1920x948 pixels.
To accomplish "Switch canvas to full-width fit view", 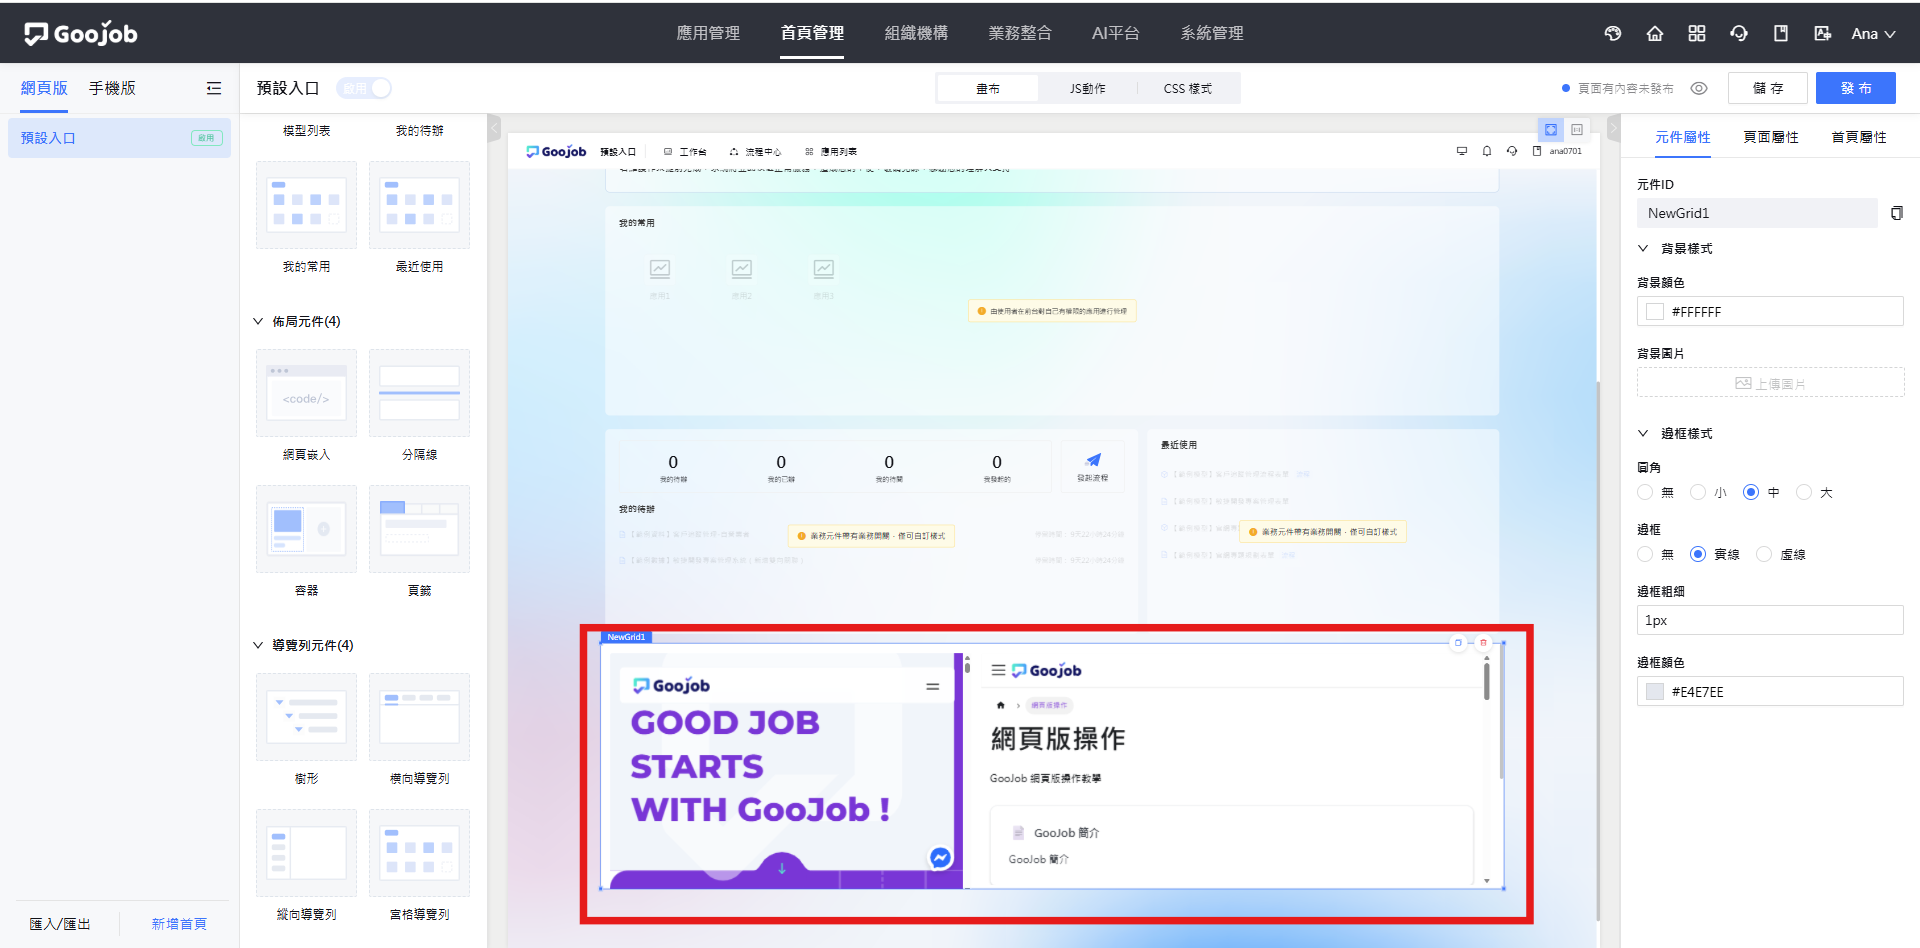I will (1551, 130).
